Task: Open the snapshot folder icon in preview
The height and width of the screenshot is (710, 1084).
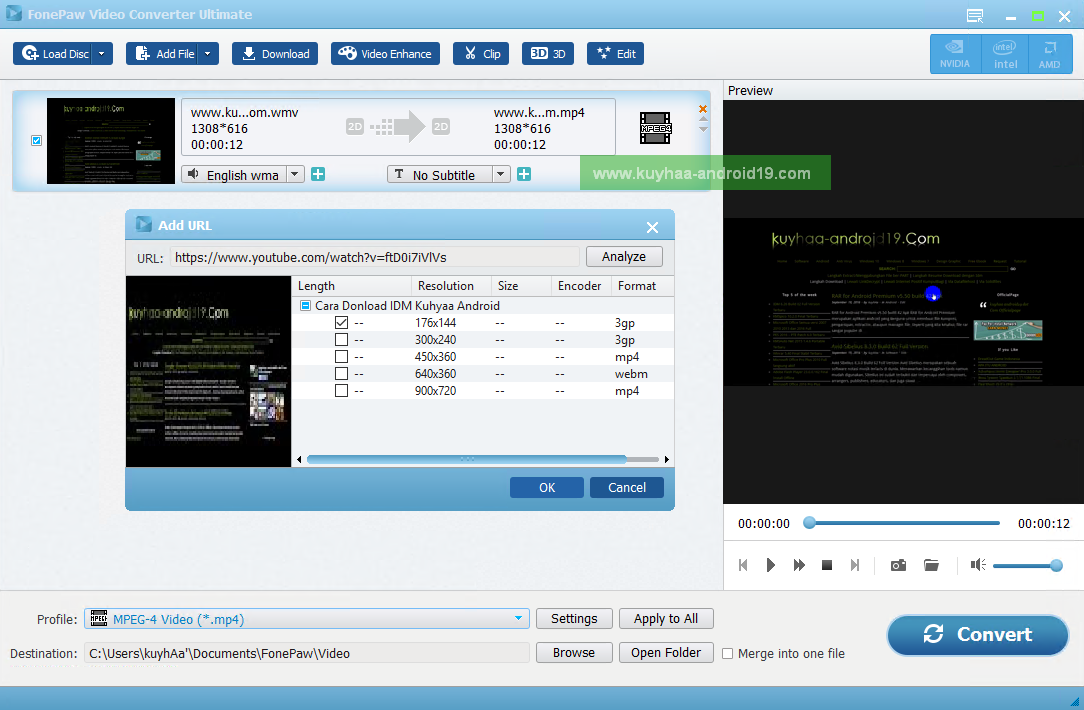Action: (x=931, y=566)
